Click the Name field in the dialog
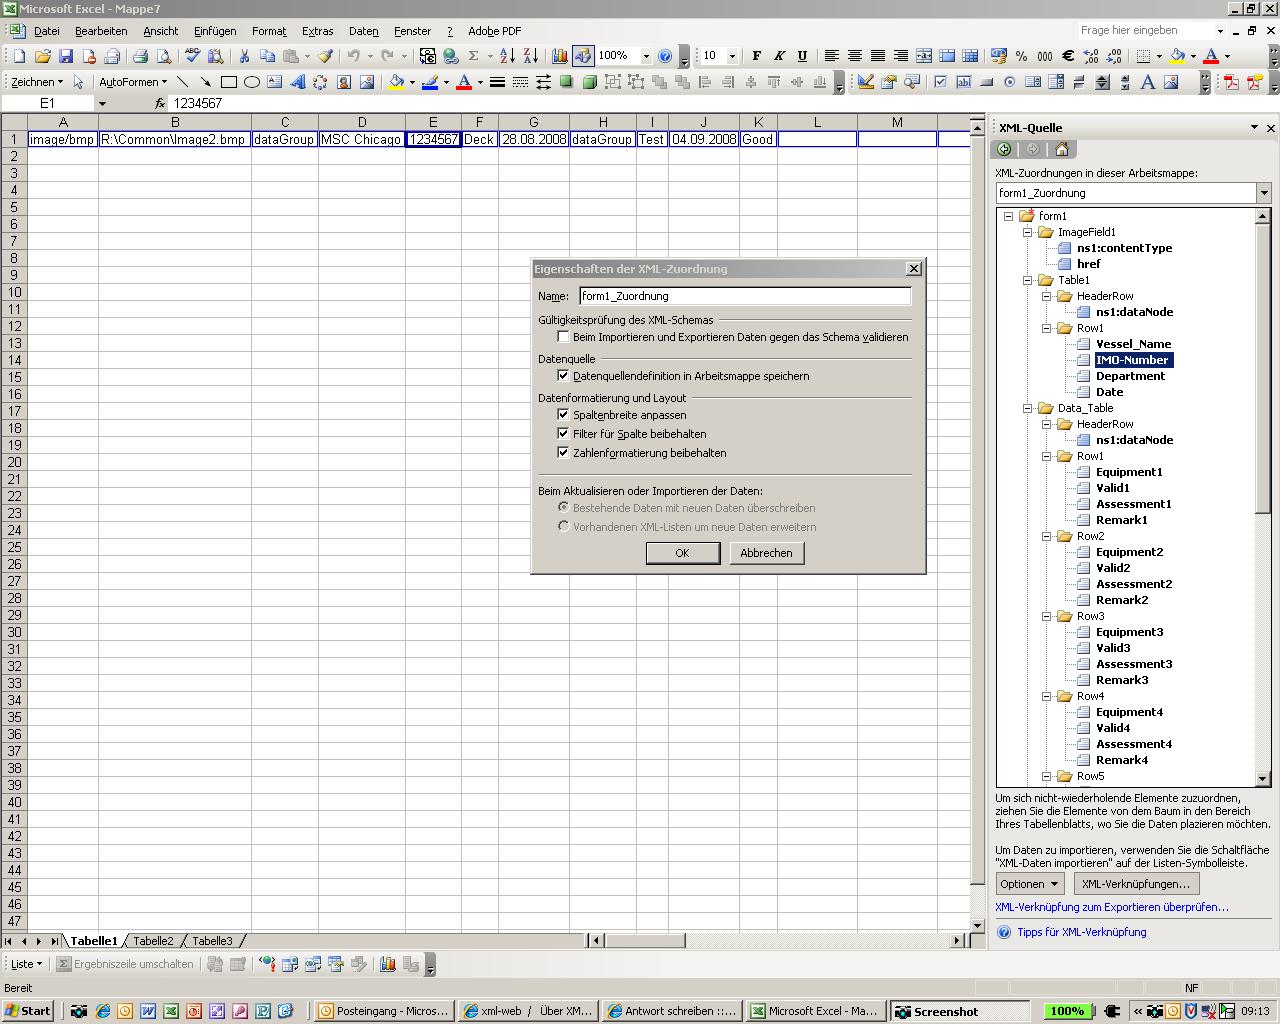 745,296
